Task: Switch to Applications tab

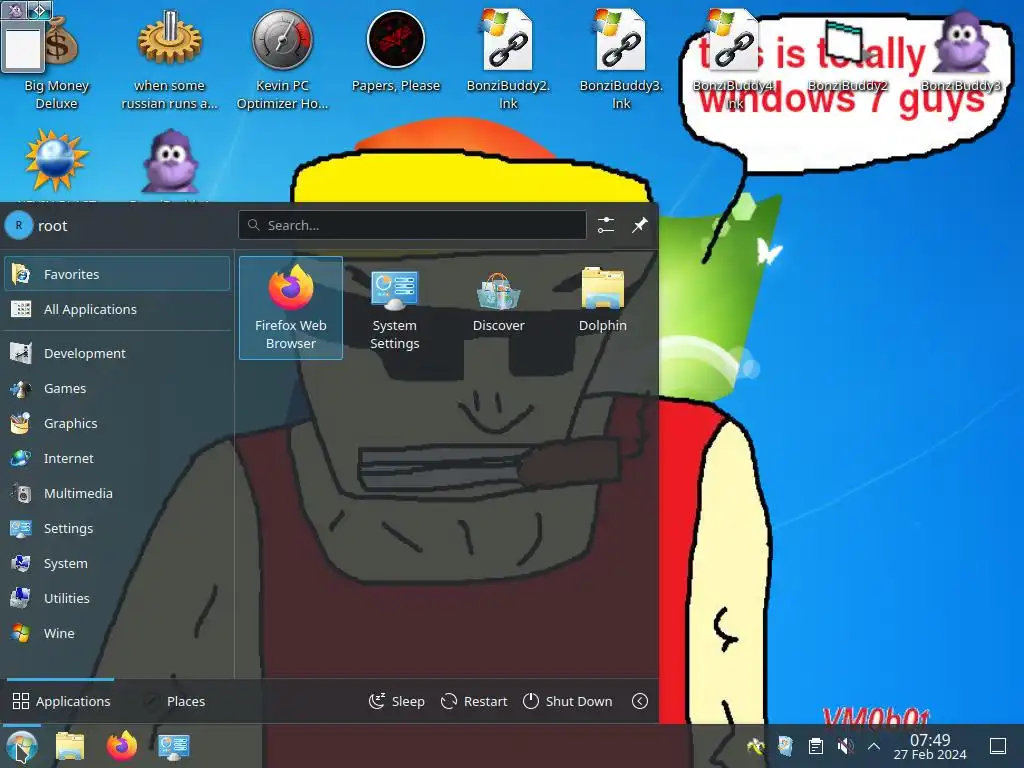Action: pos(61,701)
